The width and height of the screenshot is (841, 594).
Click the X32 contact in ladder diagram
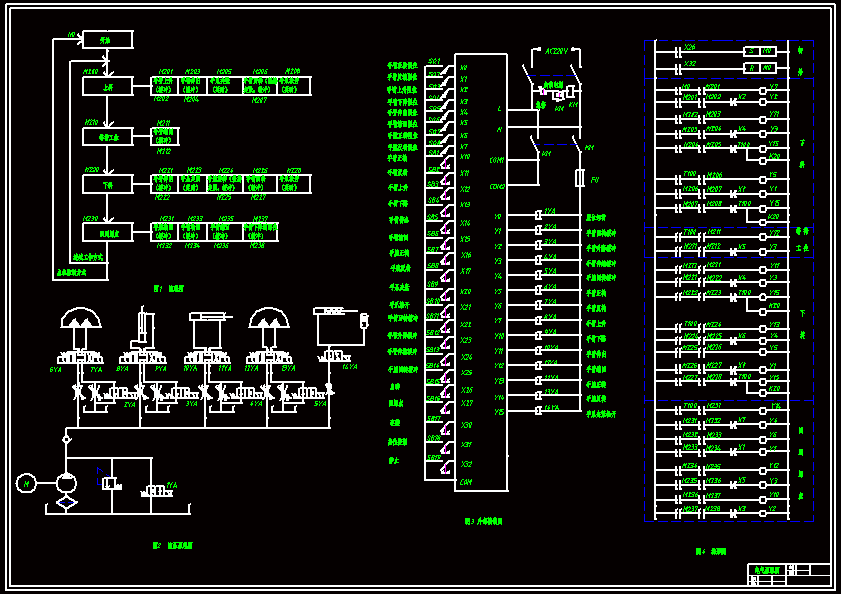point(678,69)
